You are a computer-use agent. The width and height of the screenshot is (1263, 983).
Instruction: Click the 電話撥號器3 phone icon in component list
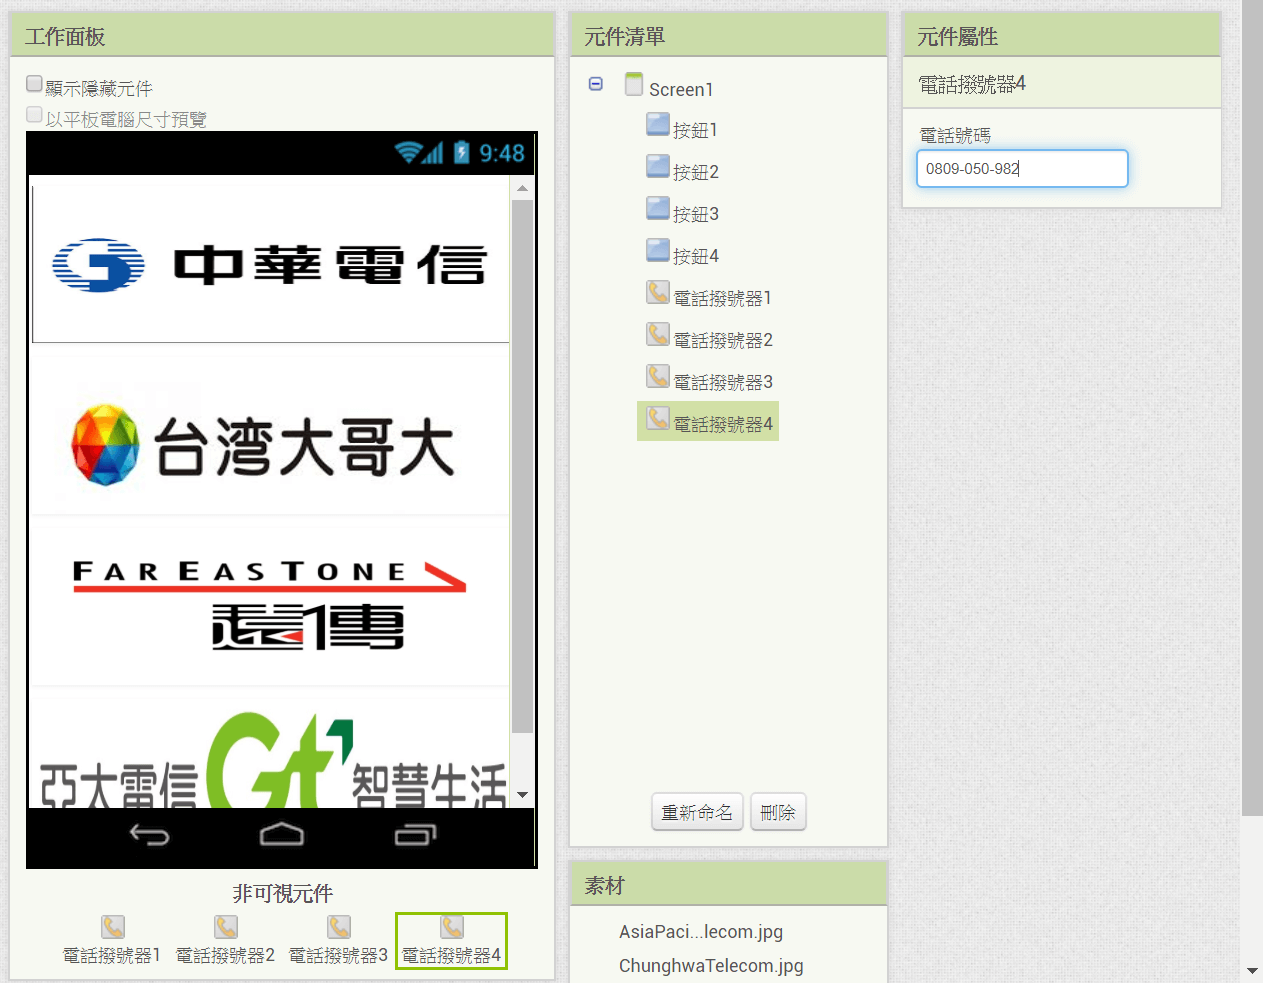point(658,376)
